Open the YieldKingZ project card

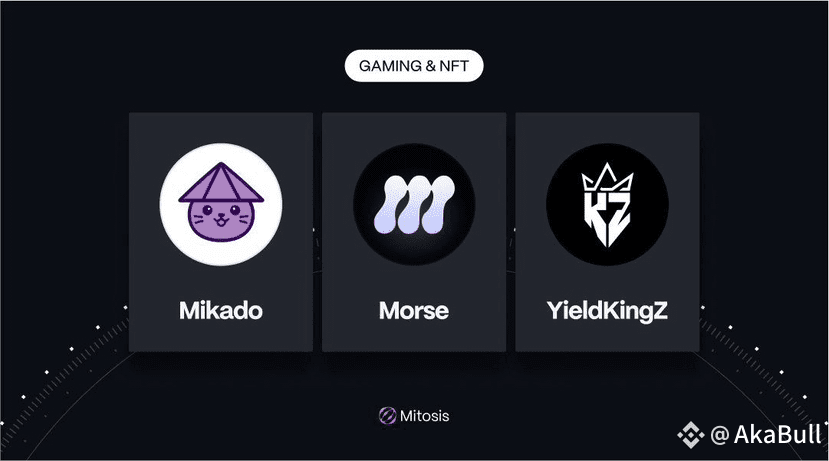[607, 232]
